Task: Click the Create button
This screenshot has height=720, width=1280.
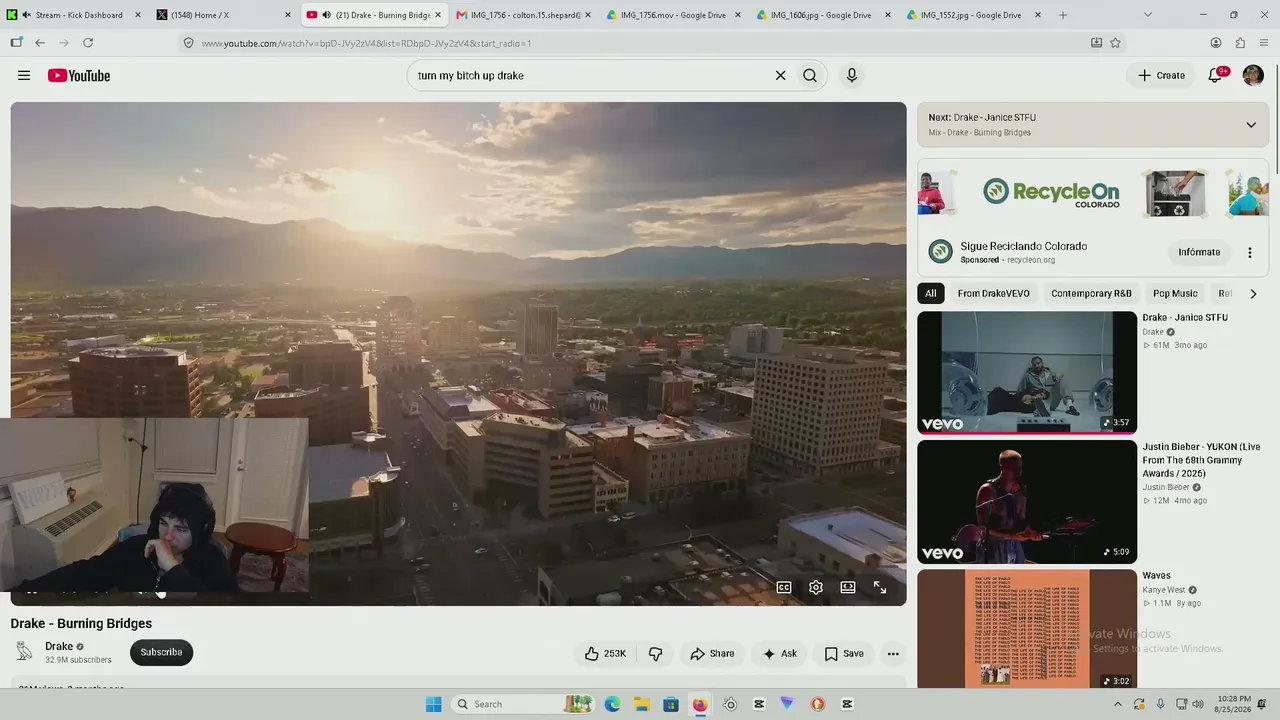Action: click(1161, 76)
